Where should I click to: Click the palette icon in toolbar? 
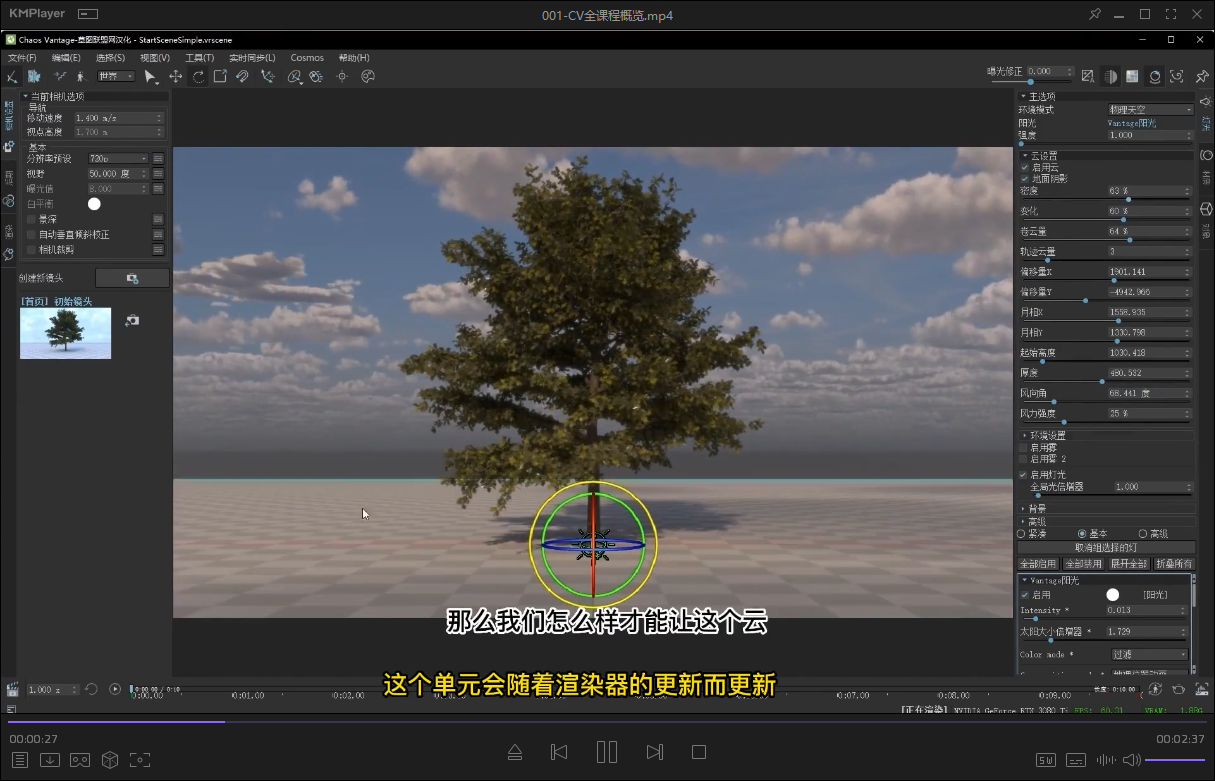368,76
